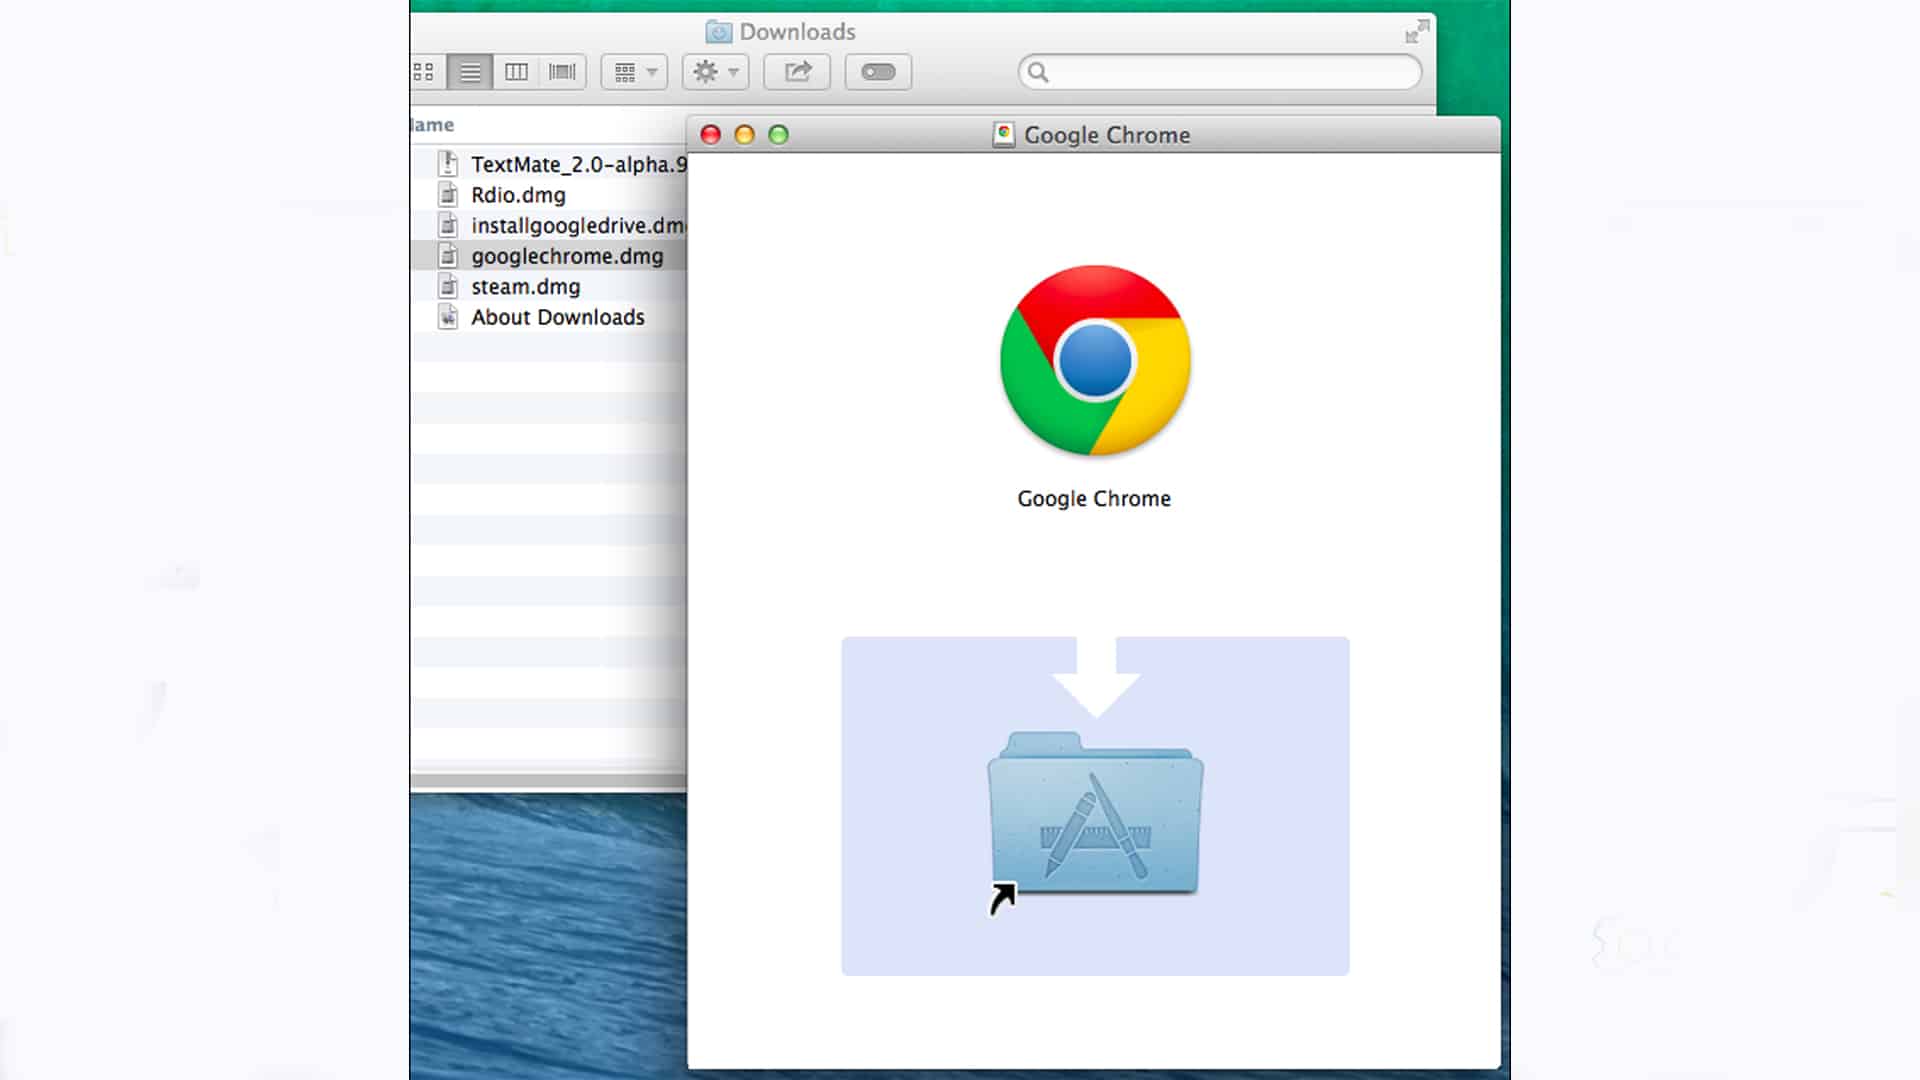Sort the Downloads list by the Name header
1920x1080 pixels.
432,125
